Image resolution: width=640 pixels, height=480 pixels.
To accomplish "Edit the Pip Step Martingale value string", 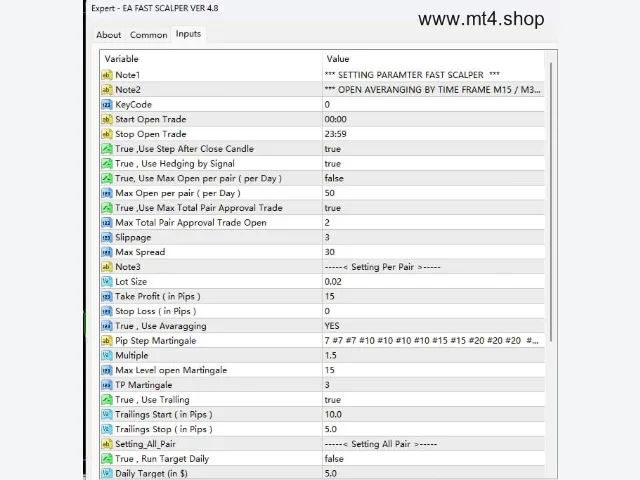I will [x=433, y=341].
